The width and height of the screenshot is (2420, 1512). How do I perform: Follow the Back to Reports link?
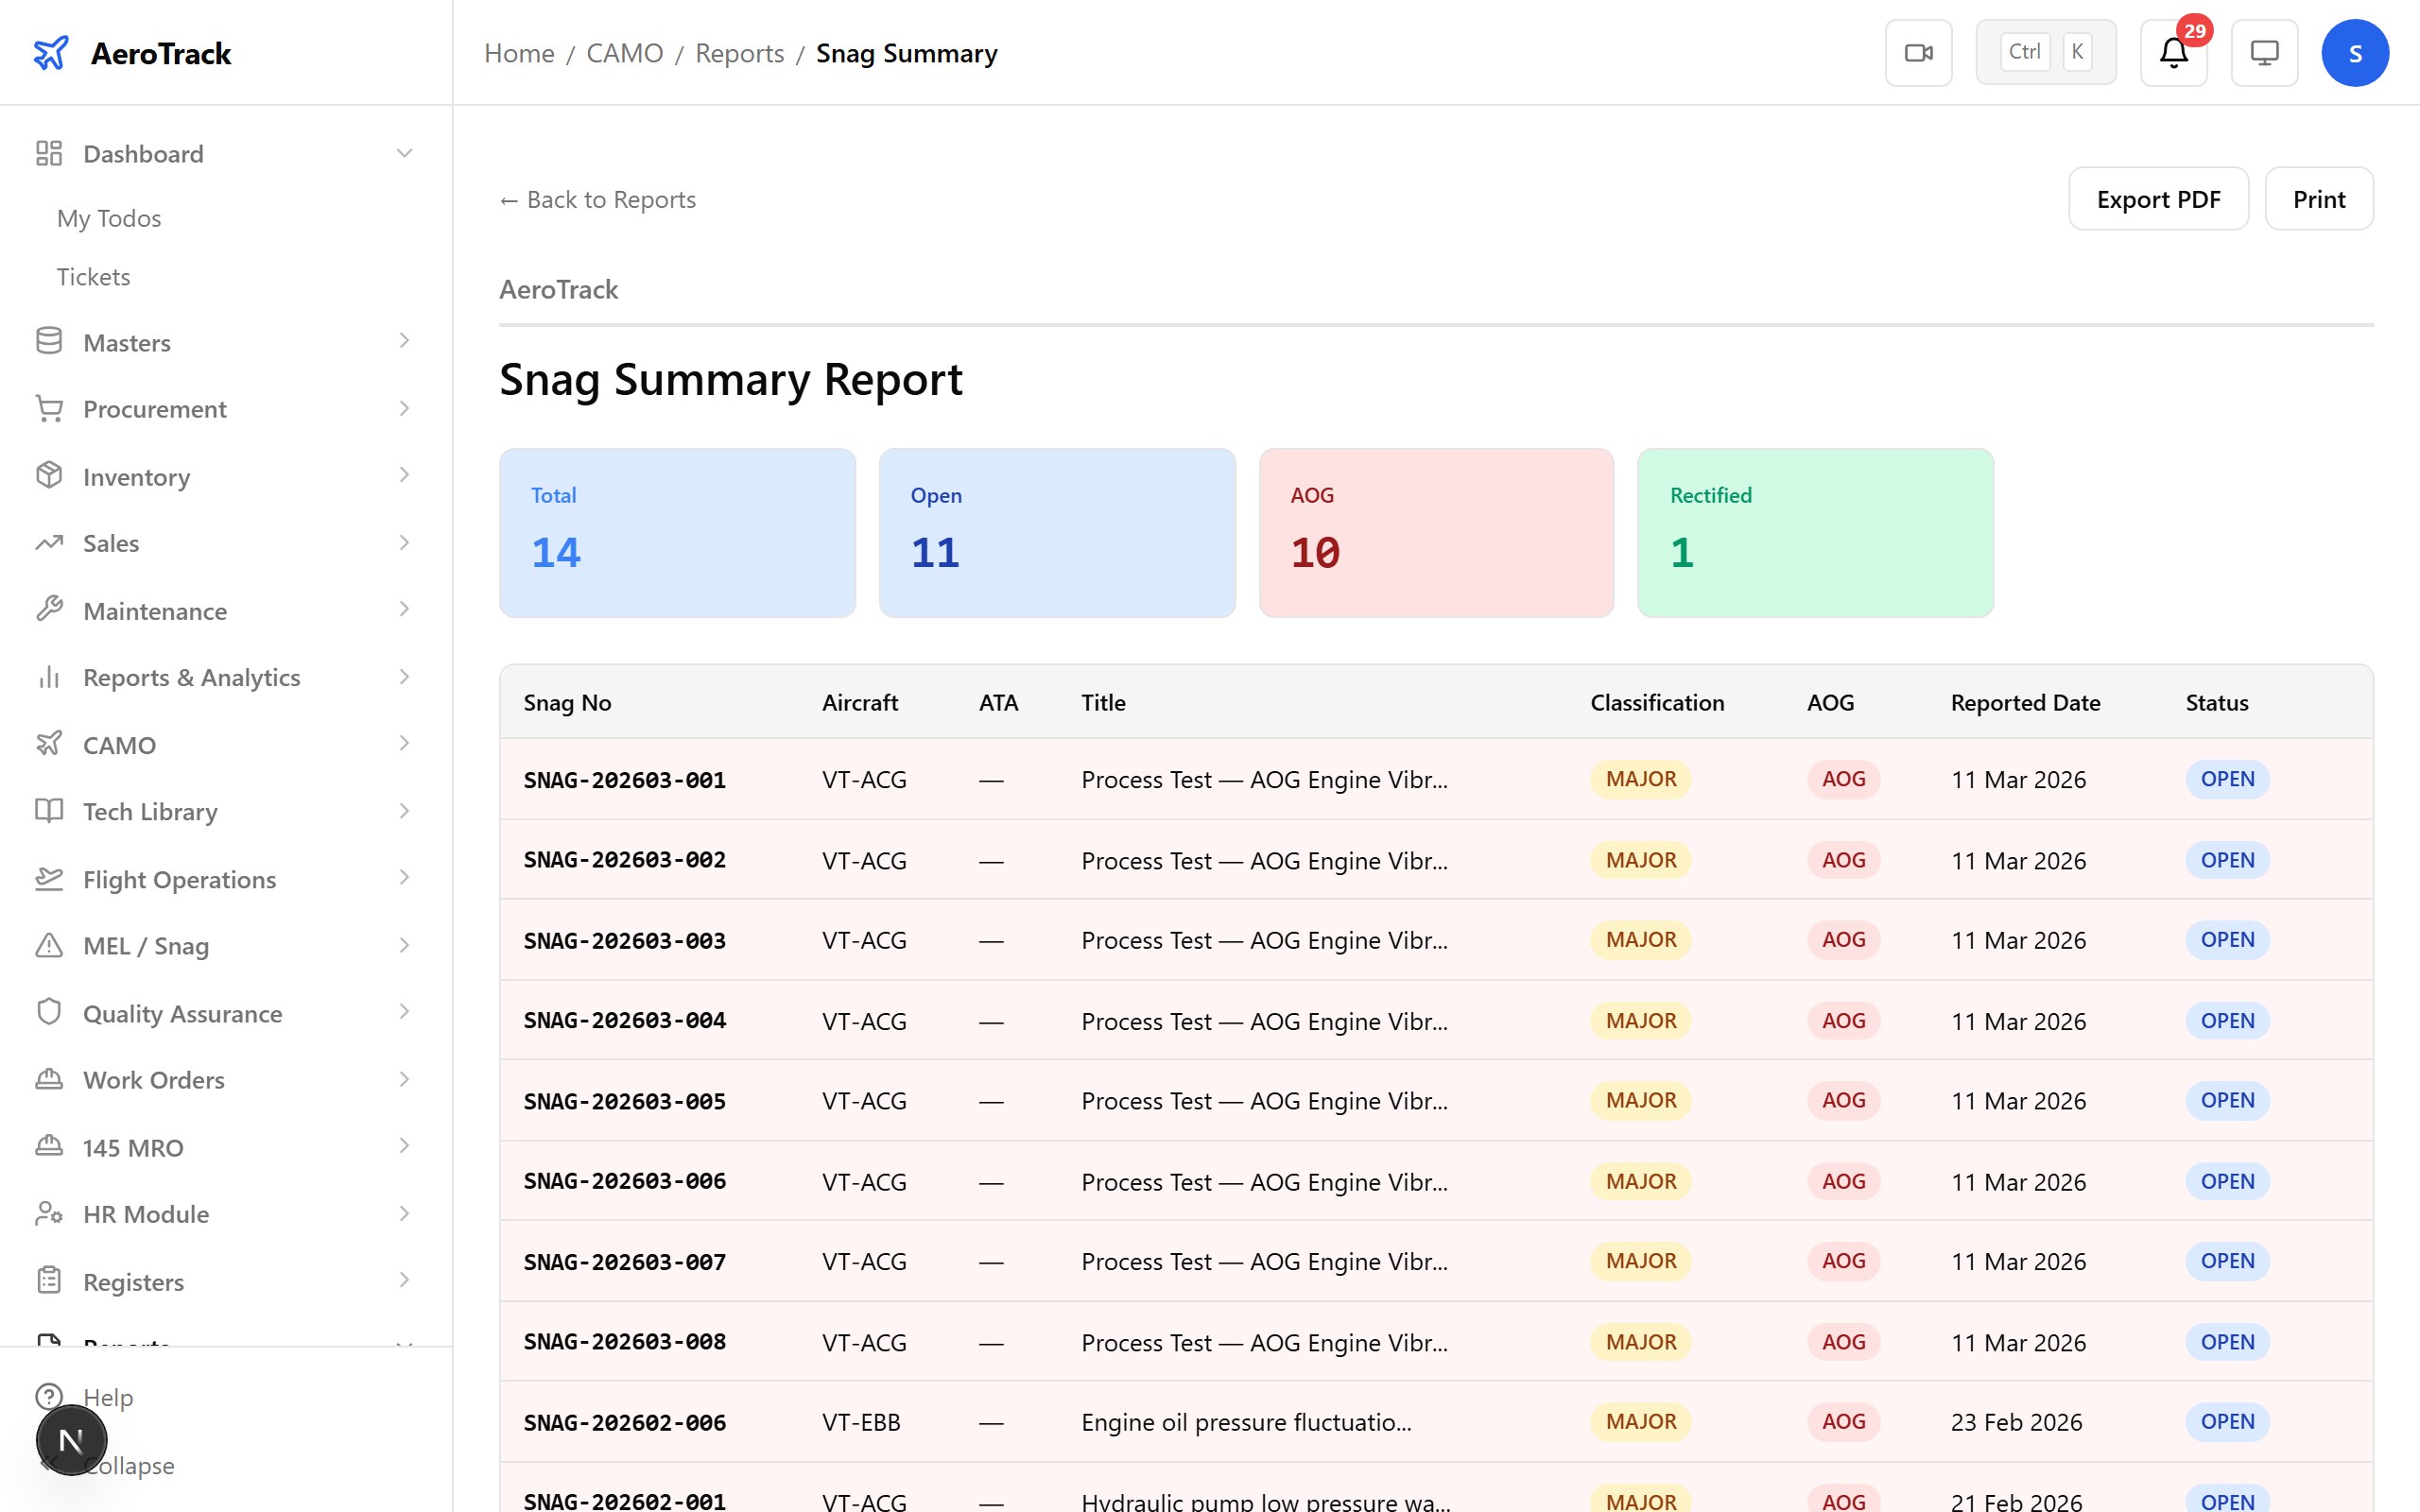tap(597, 199)
